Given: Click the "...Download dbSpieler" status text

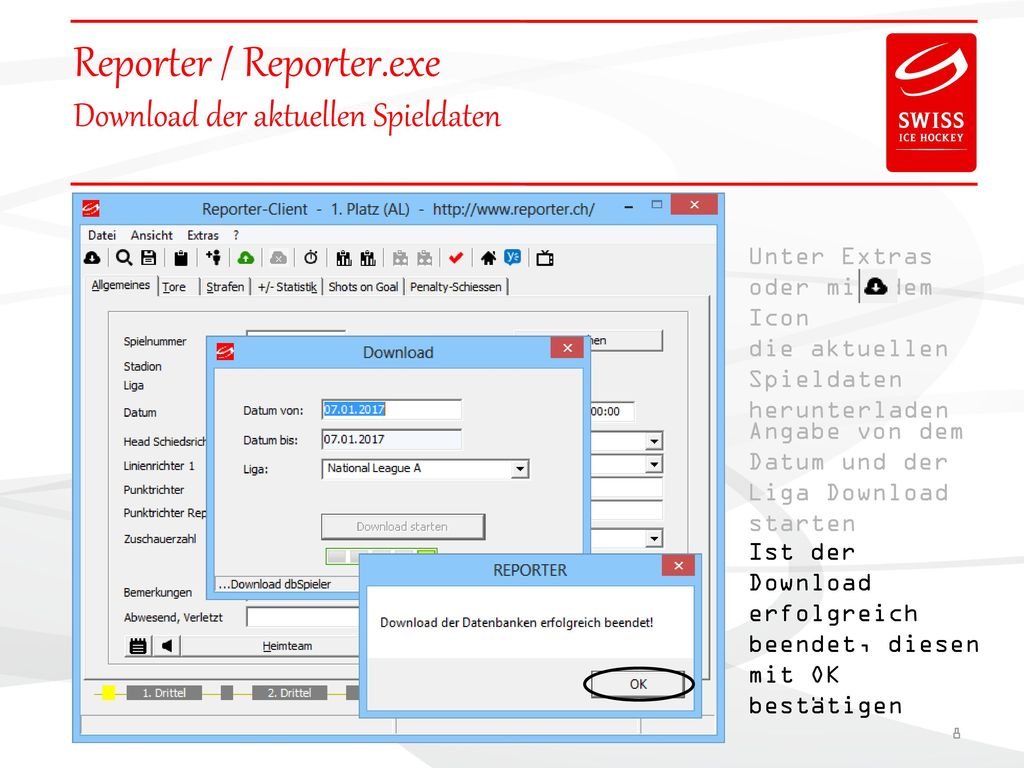Looking at the screenshot, I should tap(275, 584).
